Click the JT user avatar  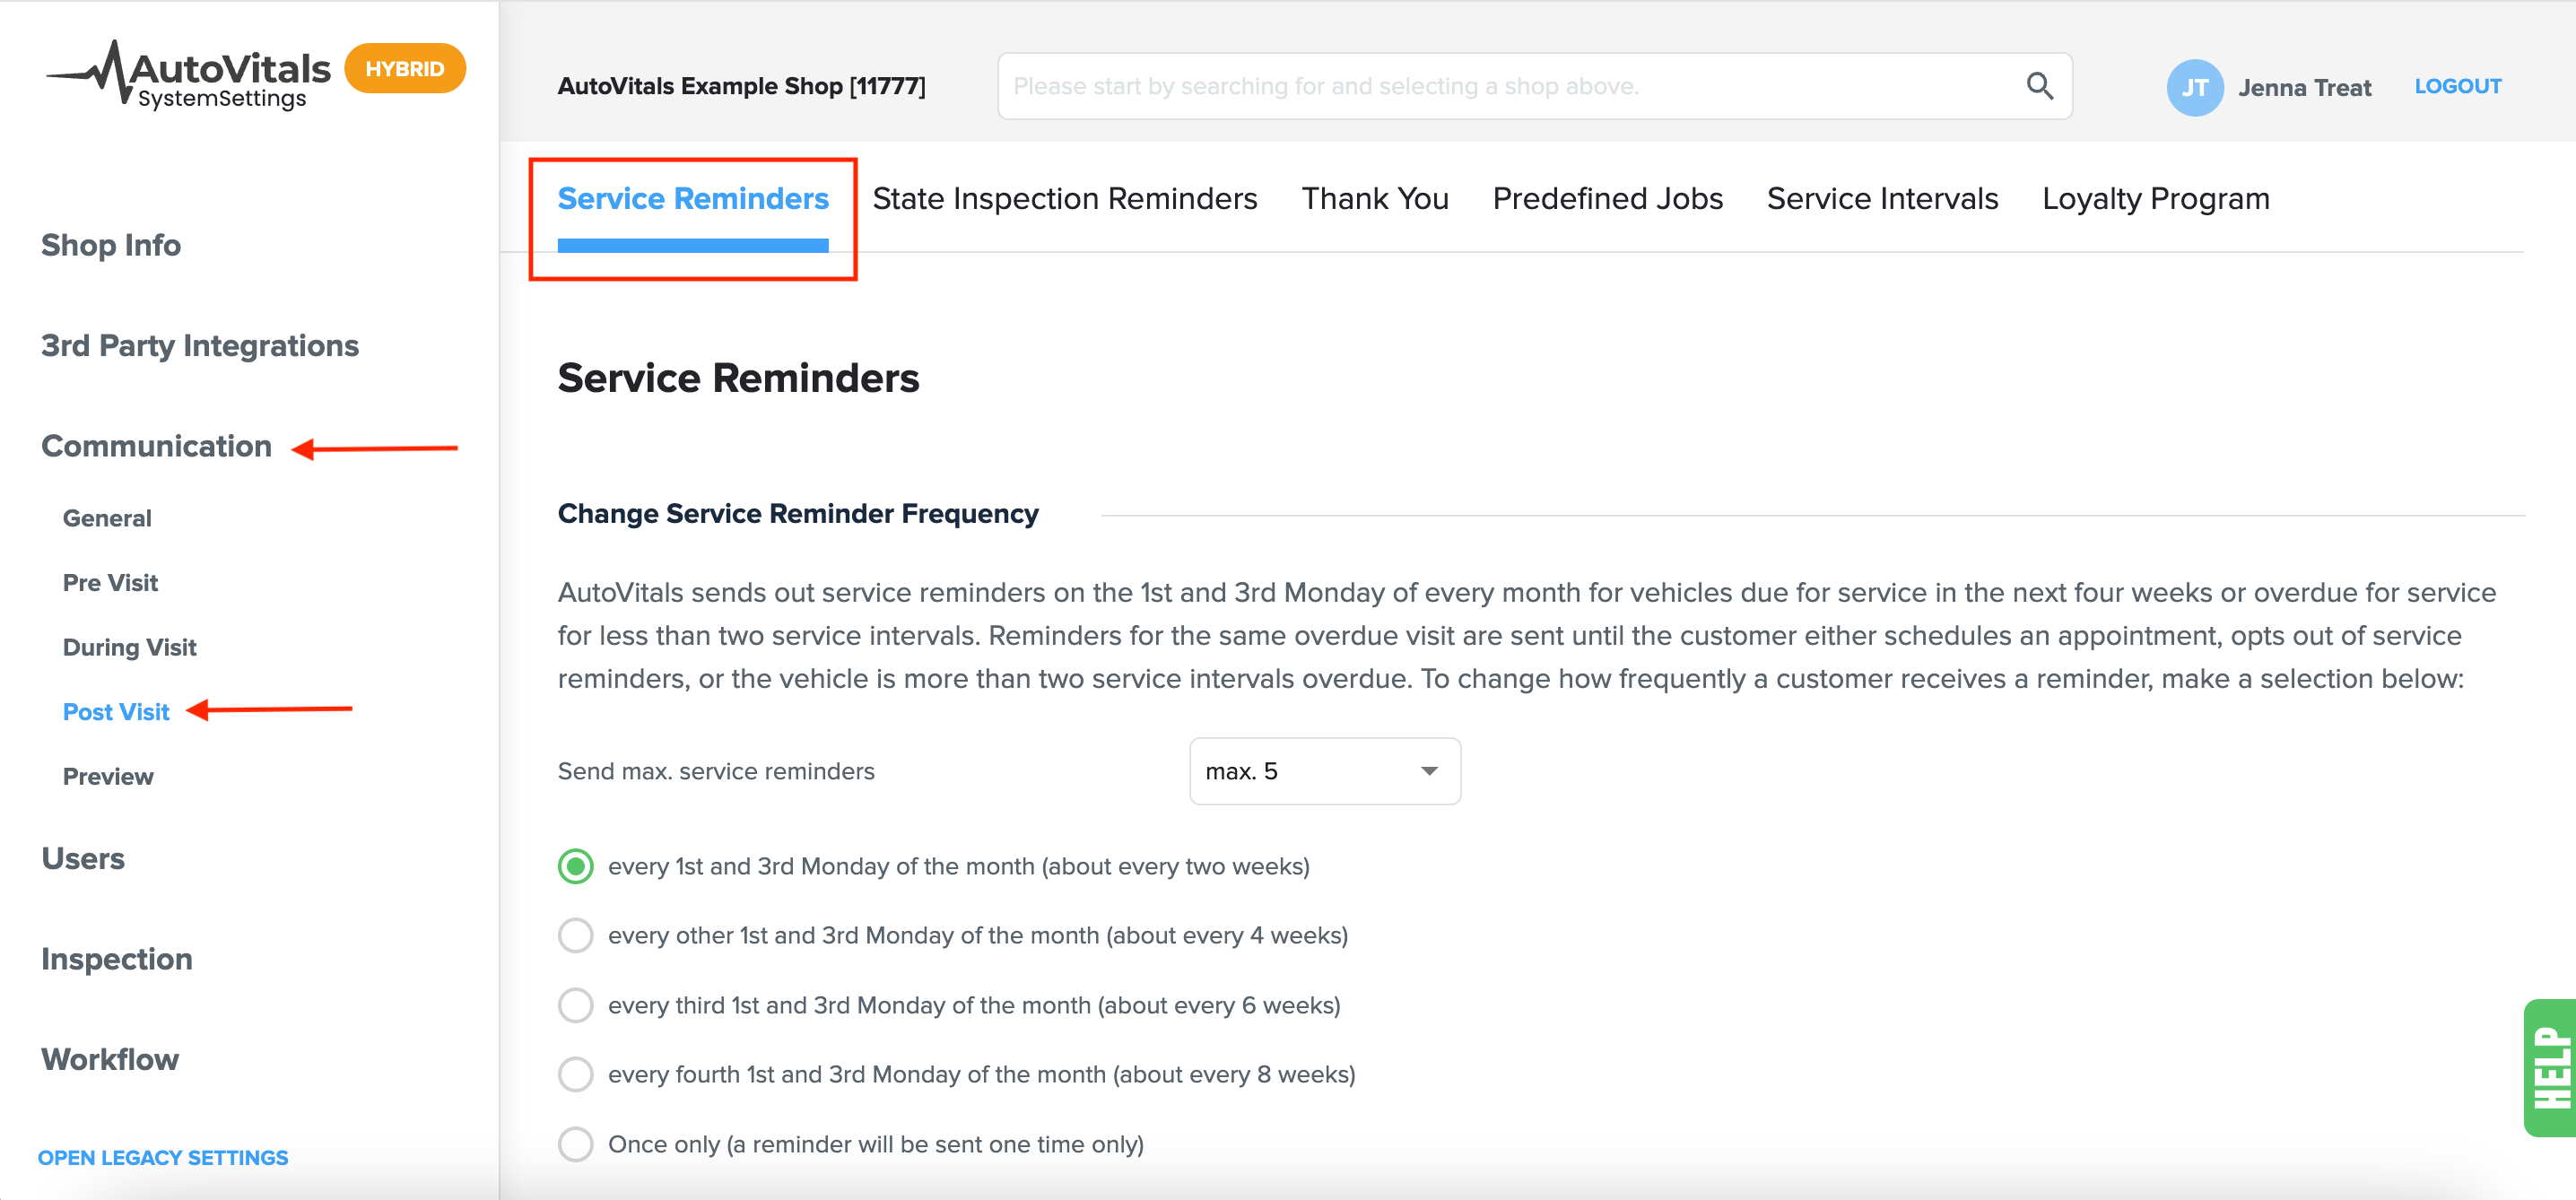(2194, 87)
